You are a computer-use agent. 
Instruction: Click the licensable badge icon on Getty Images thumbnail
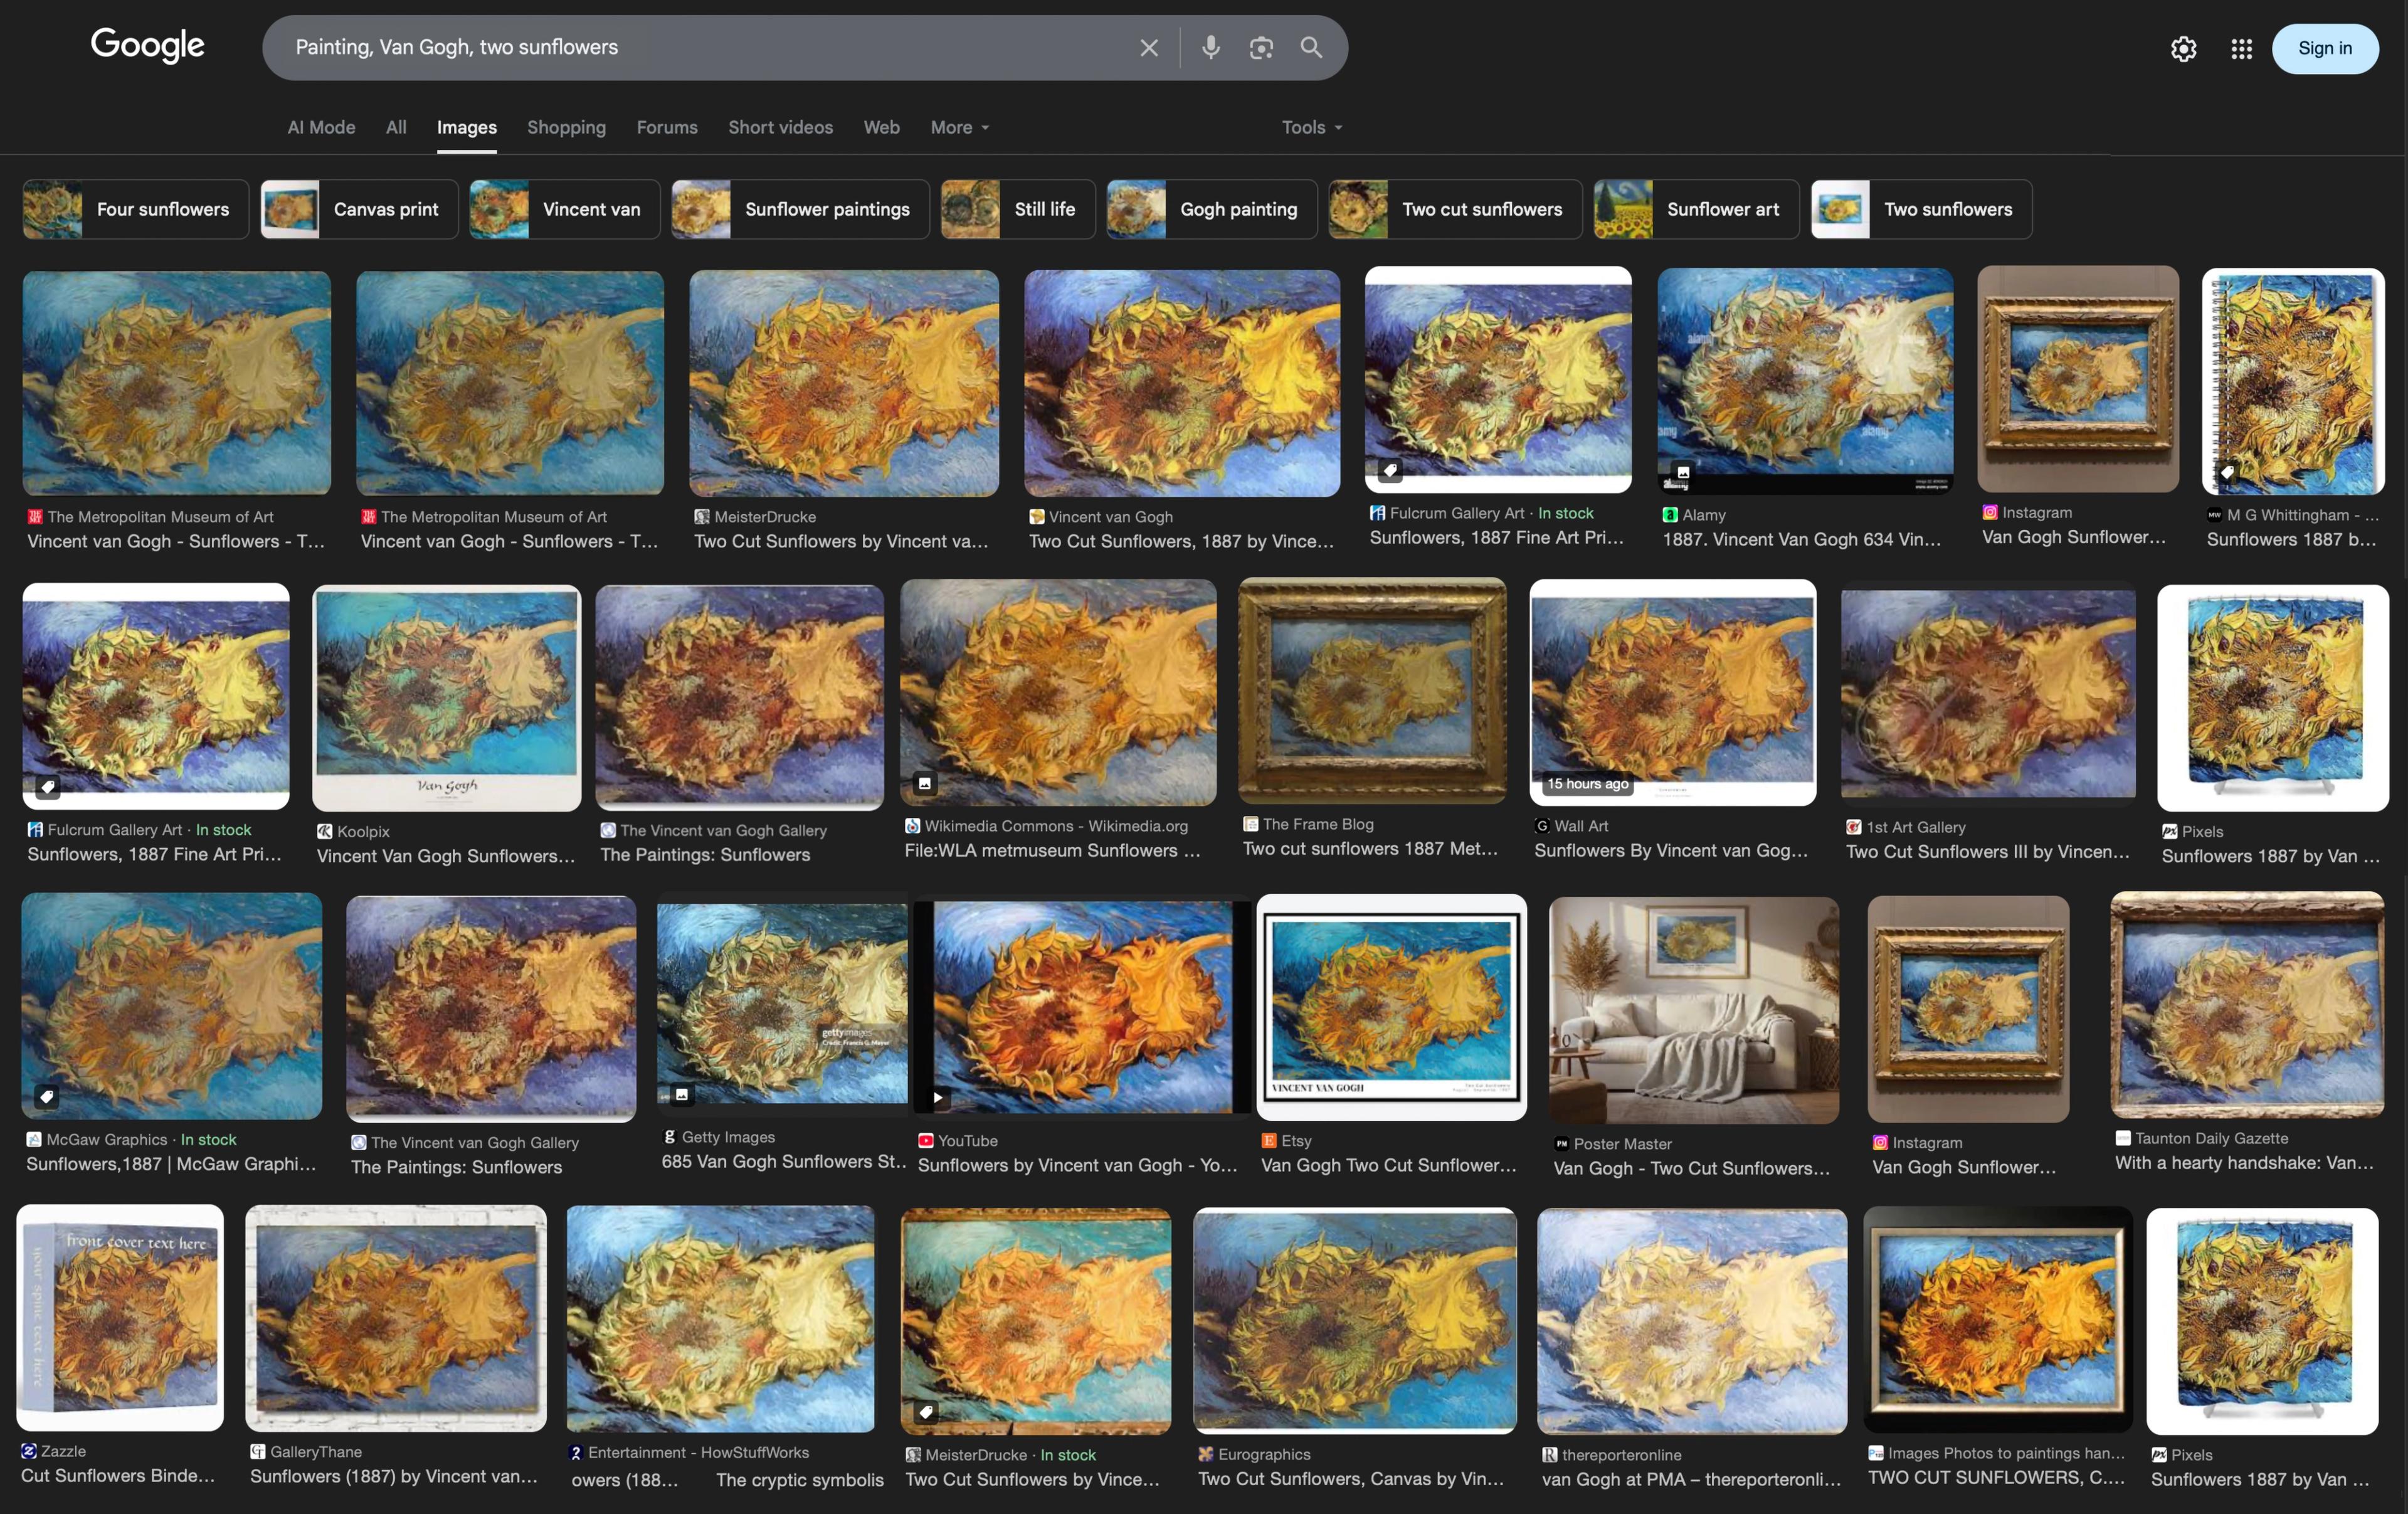click(681, 1094)
